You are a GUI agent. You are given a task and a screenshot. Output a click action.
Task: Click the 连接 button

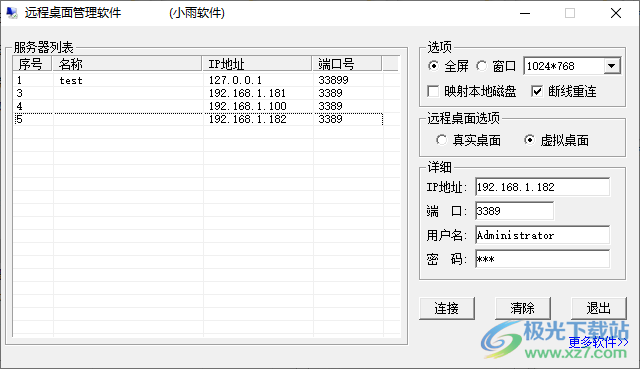447,308
